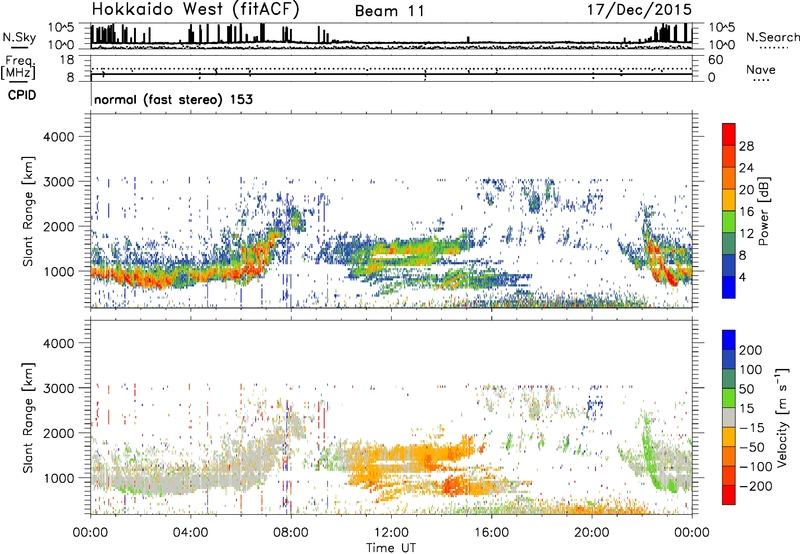Image resolution: width=800 pixels, height=554 pixels.
Task: Click 'Slant Range [km]' on the velocity panel
Action: [28, 418]
